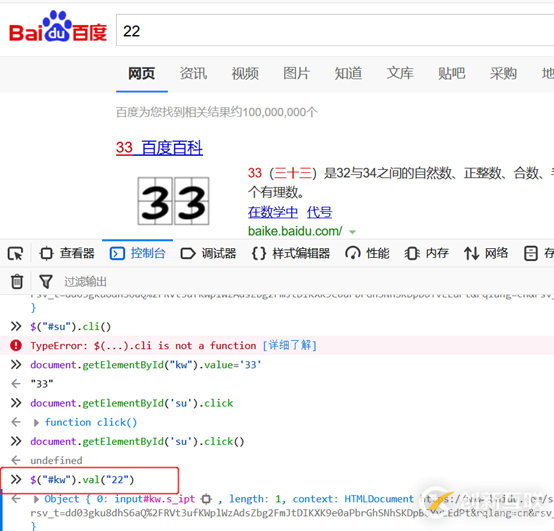The image size is (554, 531).
Task: Open the 33_百度百科 result link
Action: pos(159,148)
